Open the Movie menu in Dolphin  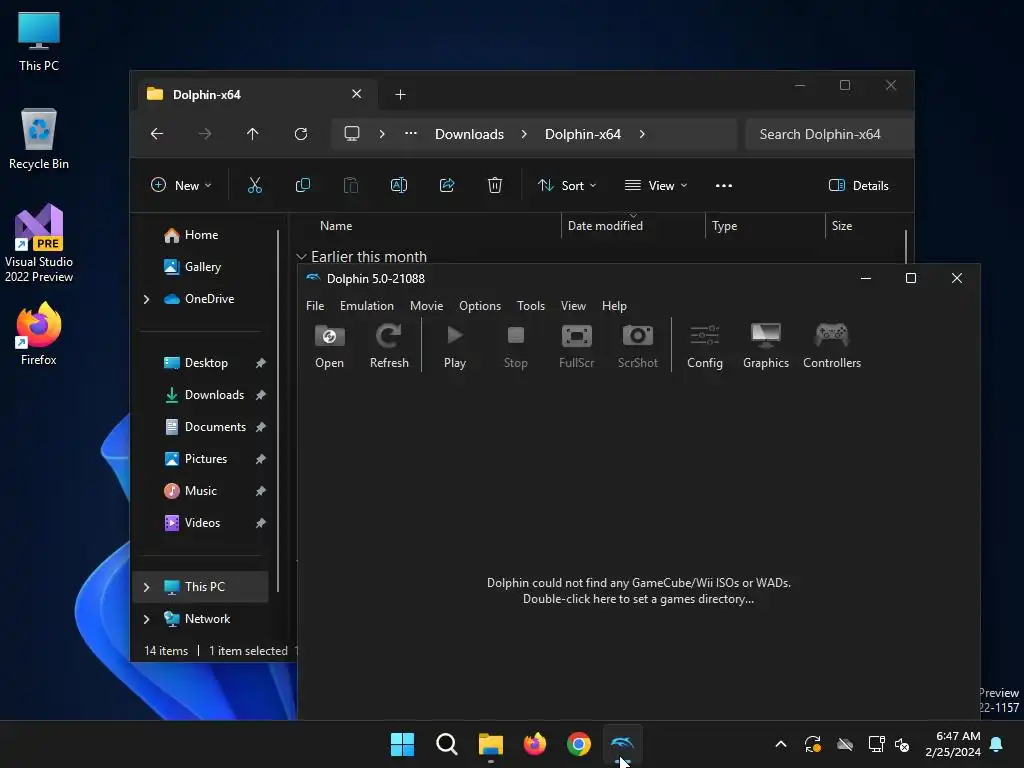(426, 306)
